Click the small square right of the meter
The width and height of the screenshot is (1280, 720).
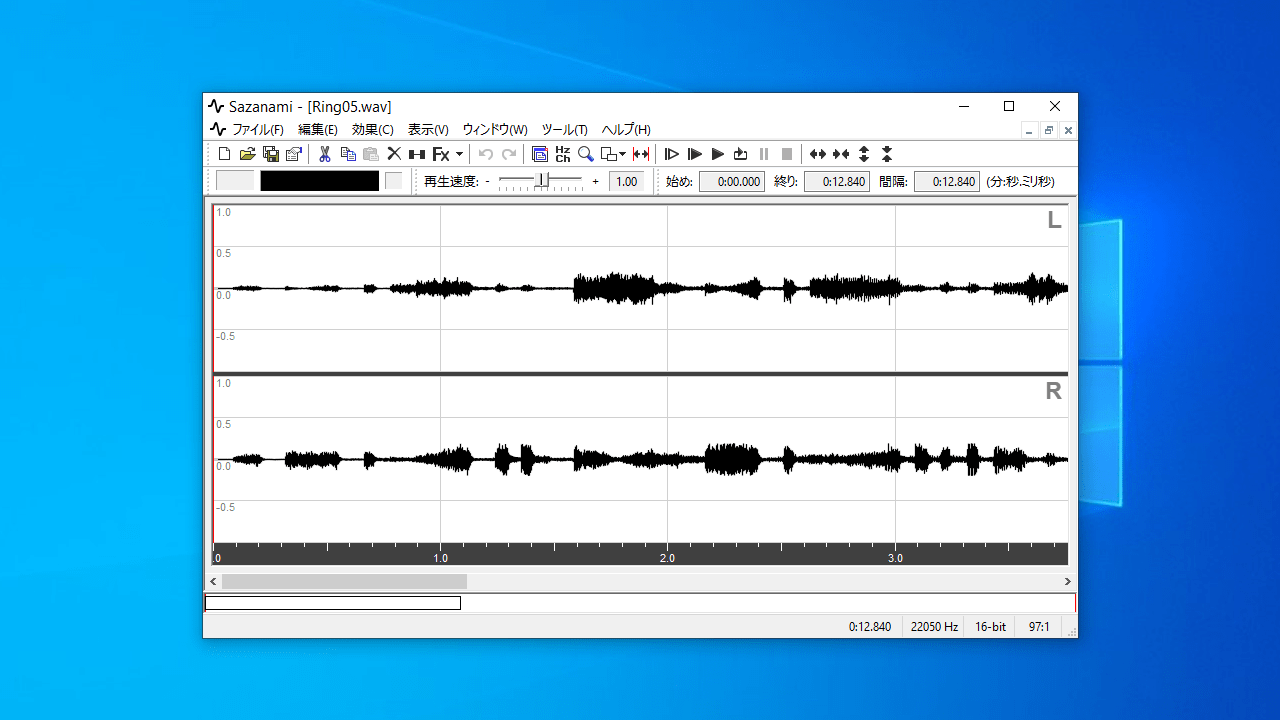394,181
